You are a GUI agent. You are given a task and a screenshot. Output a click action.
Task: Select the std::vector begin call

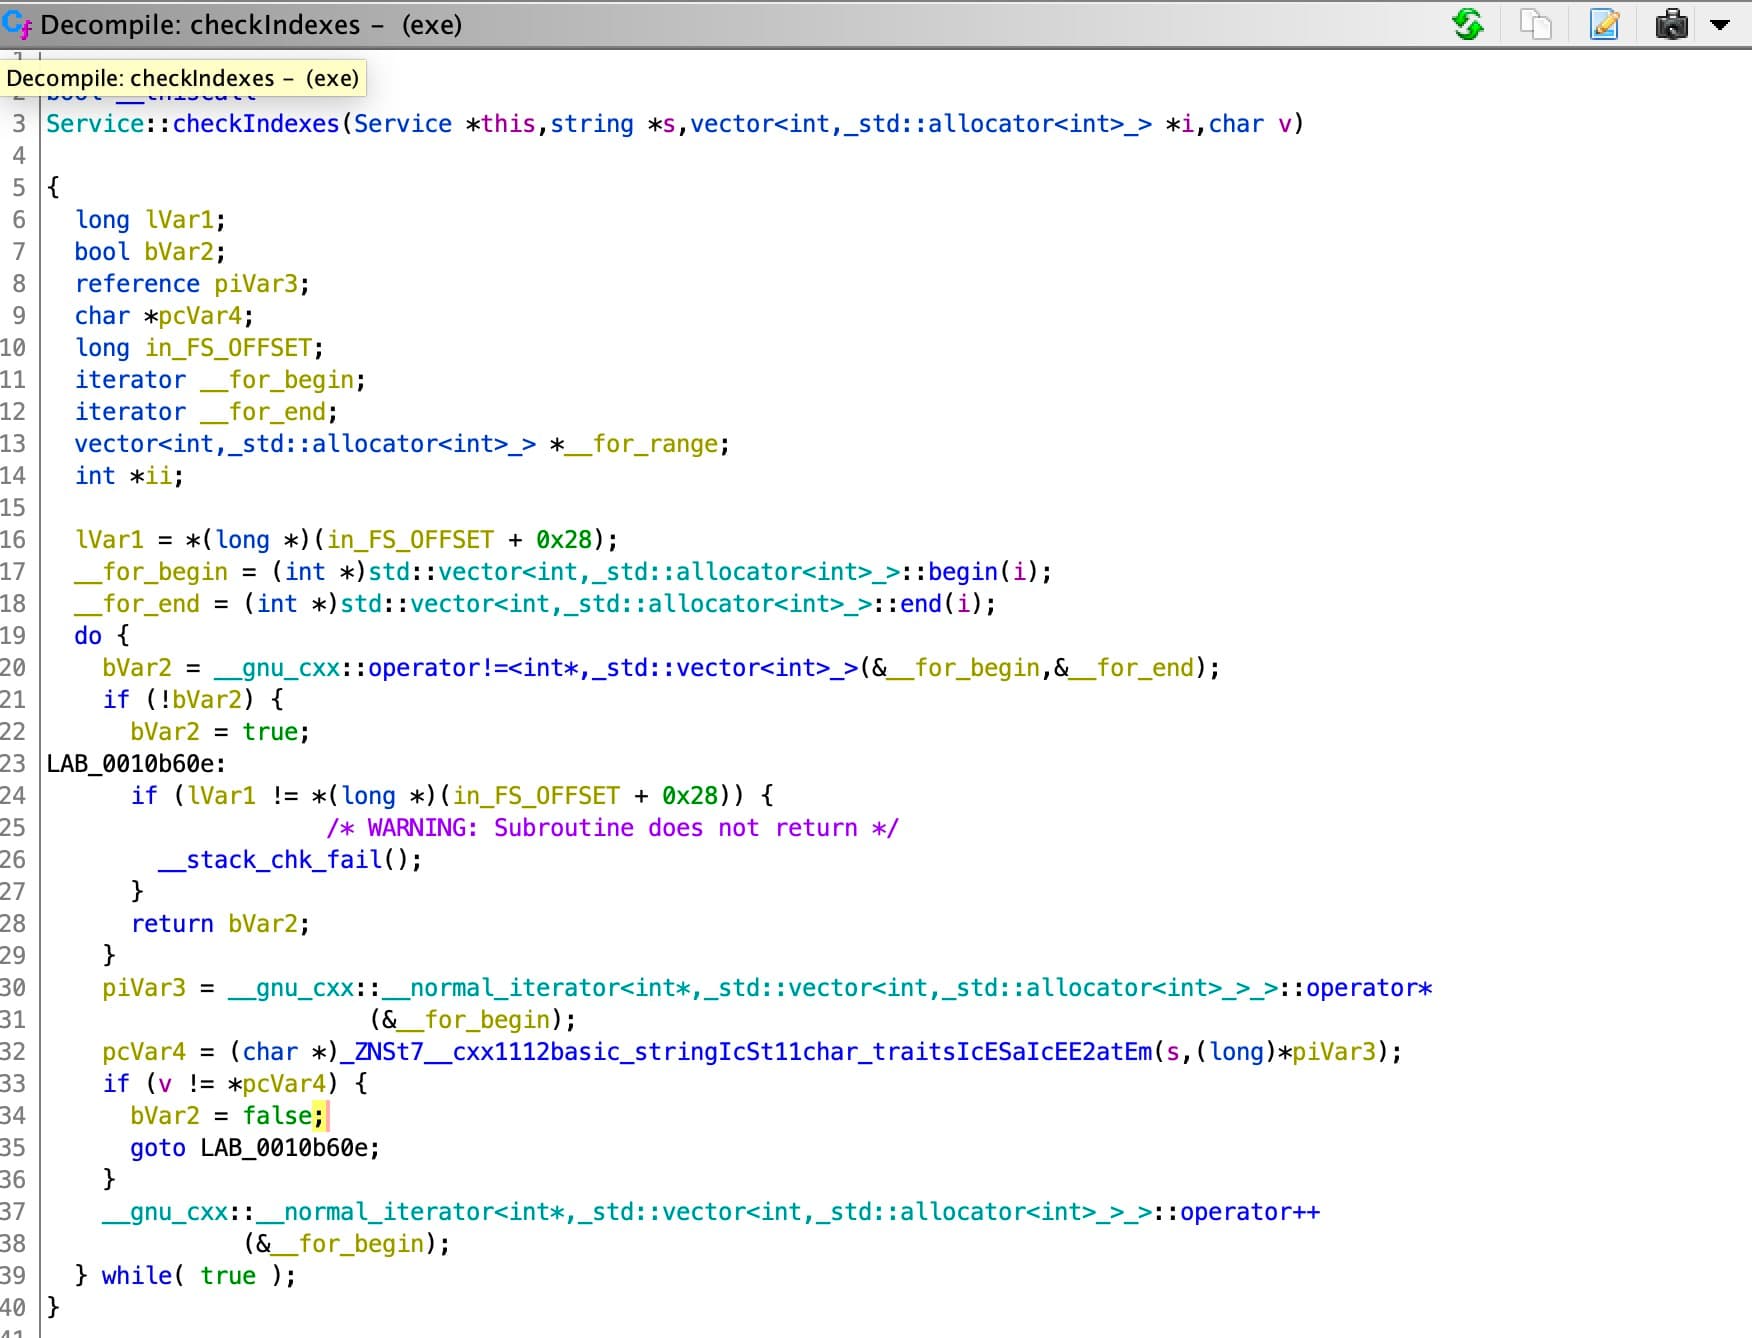958,571
